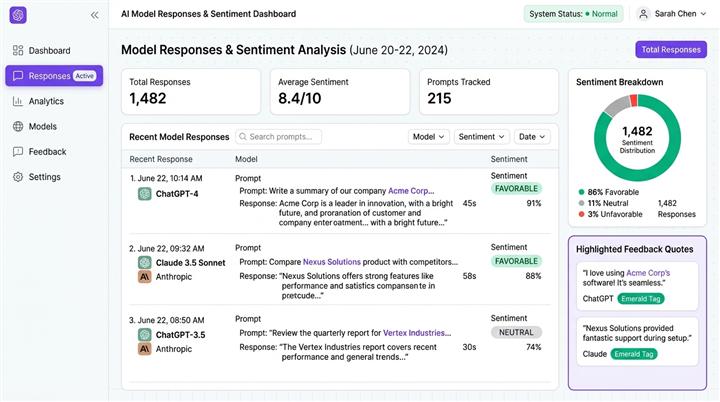
Task: Click the Analytics bar chart icon
Action: (x=18, y=101)
